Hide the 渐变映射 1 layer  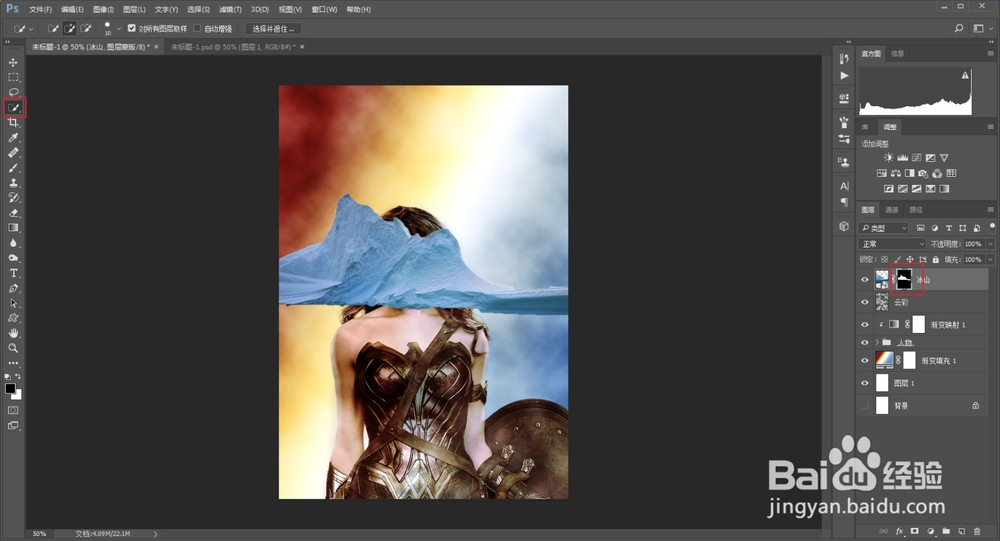[865, 325]
